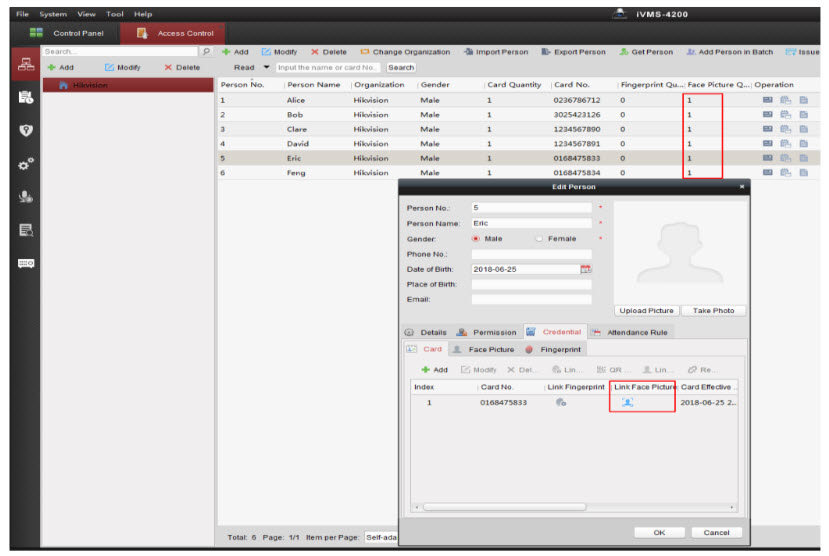Select the Female gender radio button
This screenshot has height=556, width=829.
point(539,239)
